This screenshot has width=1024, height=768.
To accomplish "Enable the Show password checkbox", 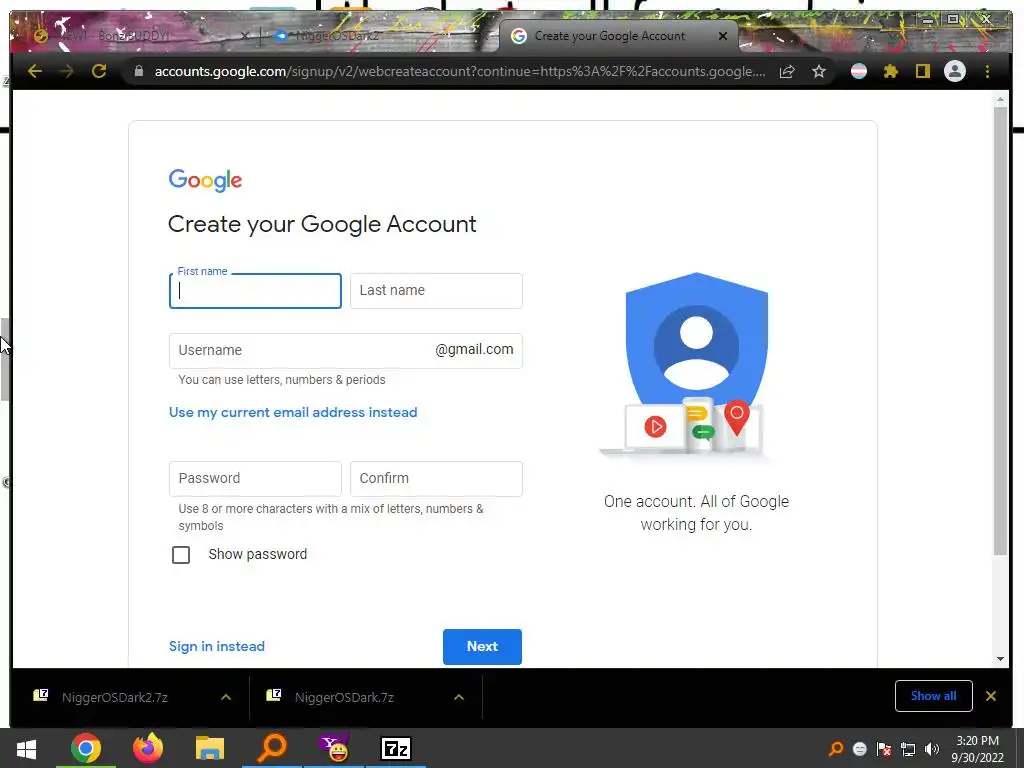I will click(x=181, y=554).
